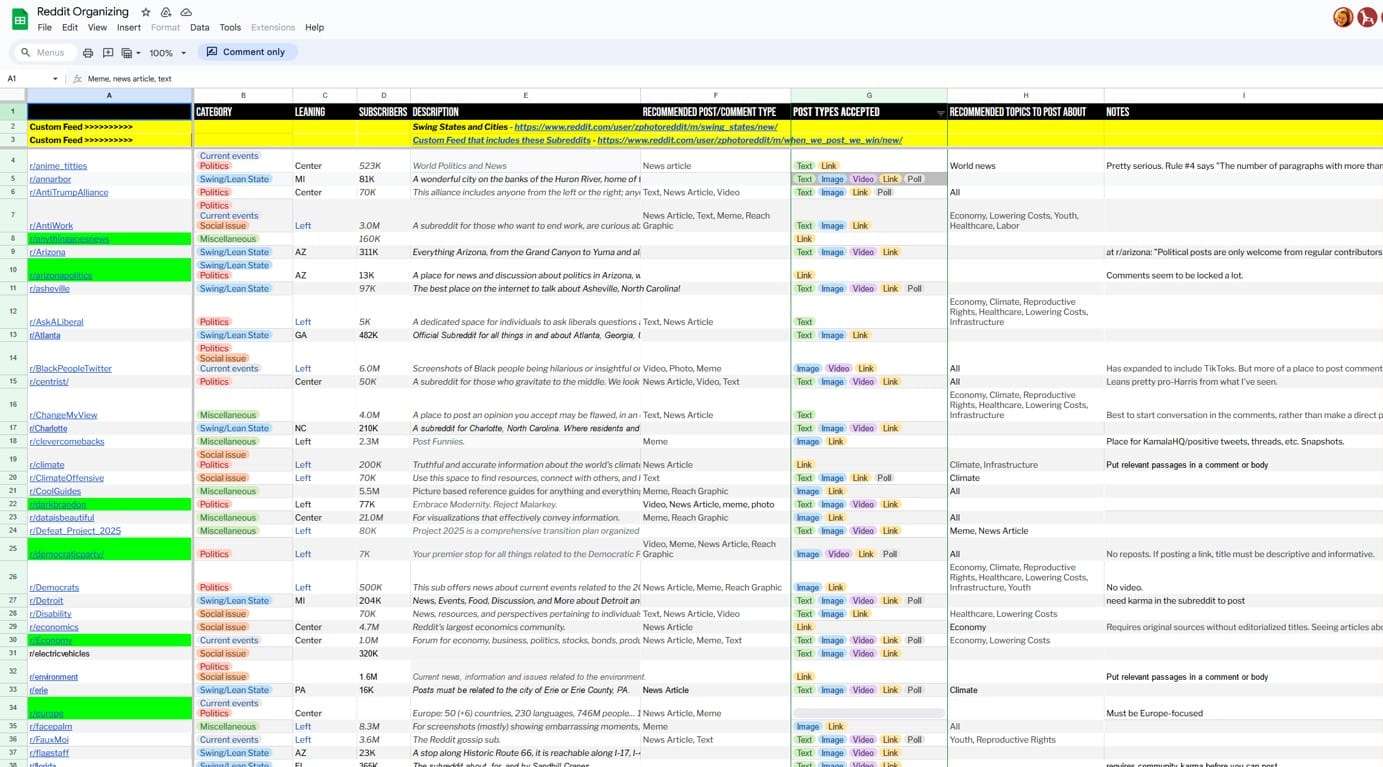This screenshot has width=1383, height=767.
Task: Click the first collaborator avatar
Action: [1343, 17]
